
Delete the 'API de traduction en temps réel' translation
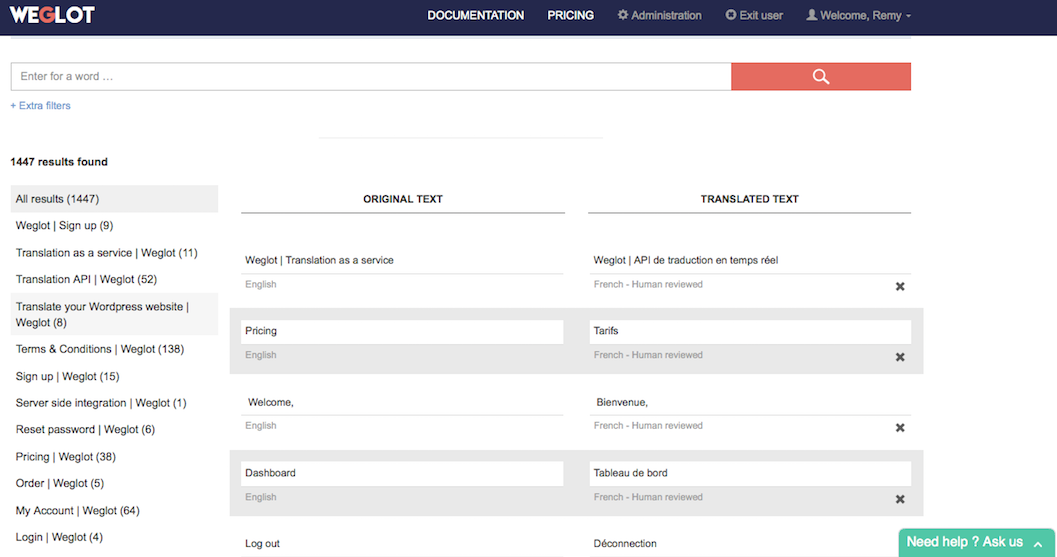(x=899, y=287)
